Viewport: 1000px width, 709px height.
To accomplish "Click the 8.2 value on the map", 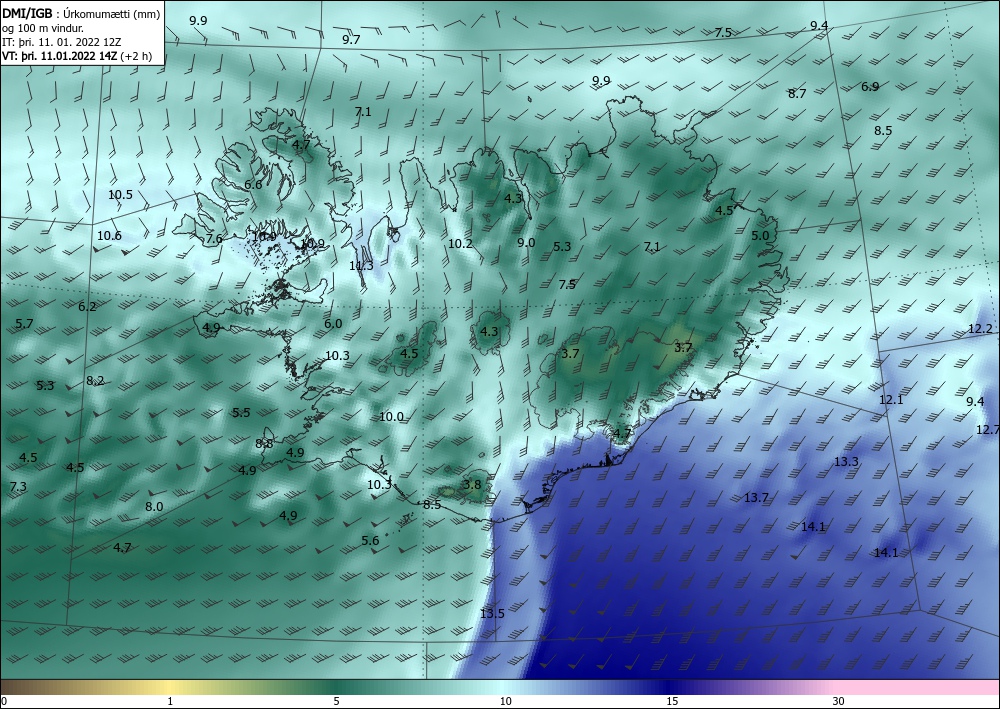I will (95, 381).
